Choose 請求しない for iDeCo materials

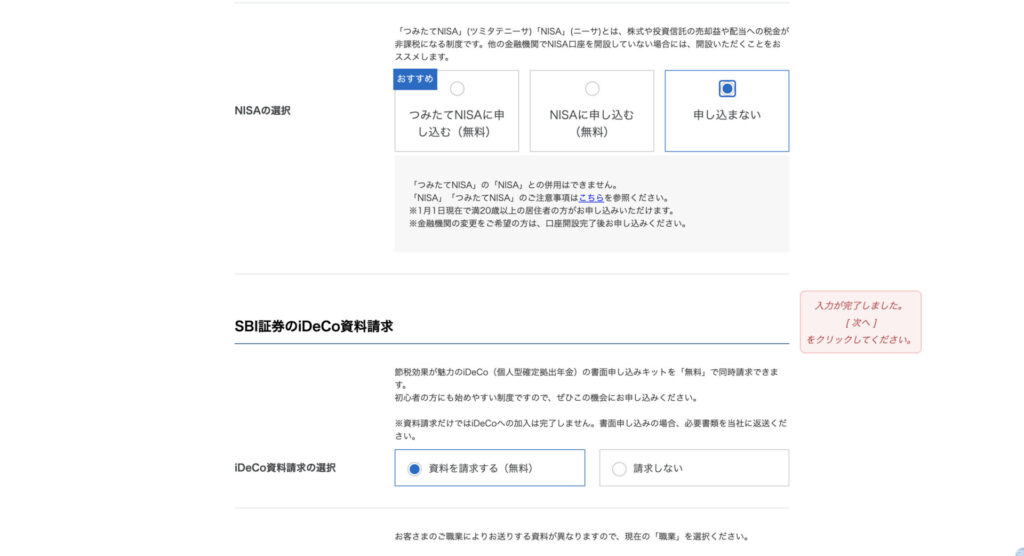tap(694, 468)
